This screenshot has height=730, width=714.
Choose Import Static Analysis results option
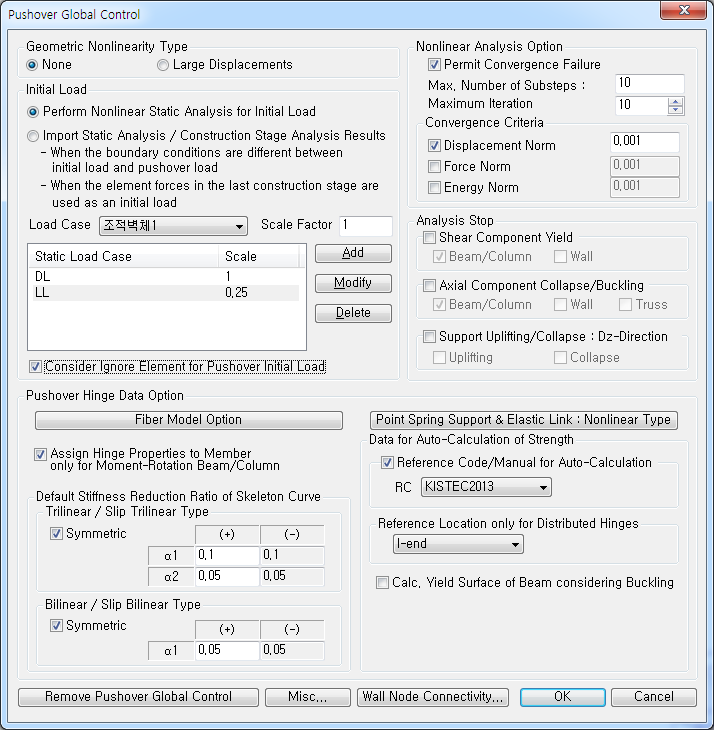tap(34, 136)
